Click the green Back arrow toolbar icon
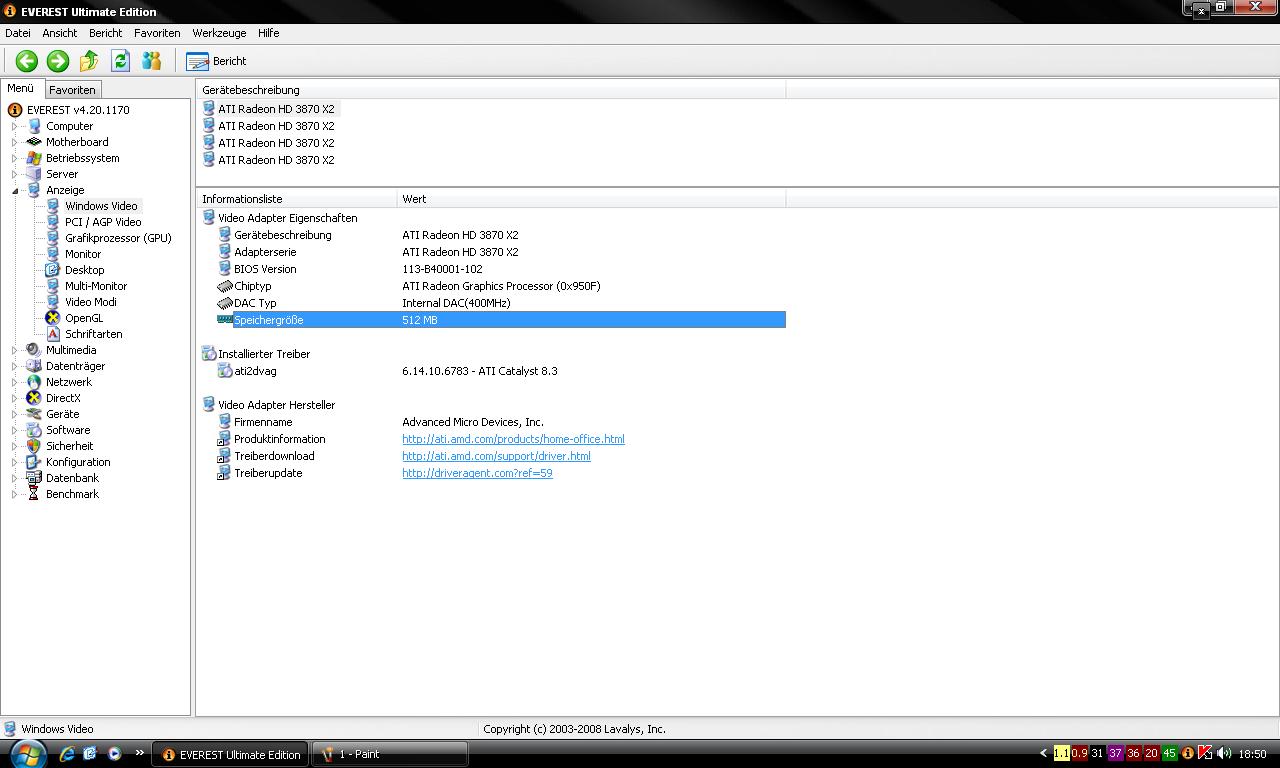 pos(27,61)
